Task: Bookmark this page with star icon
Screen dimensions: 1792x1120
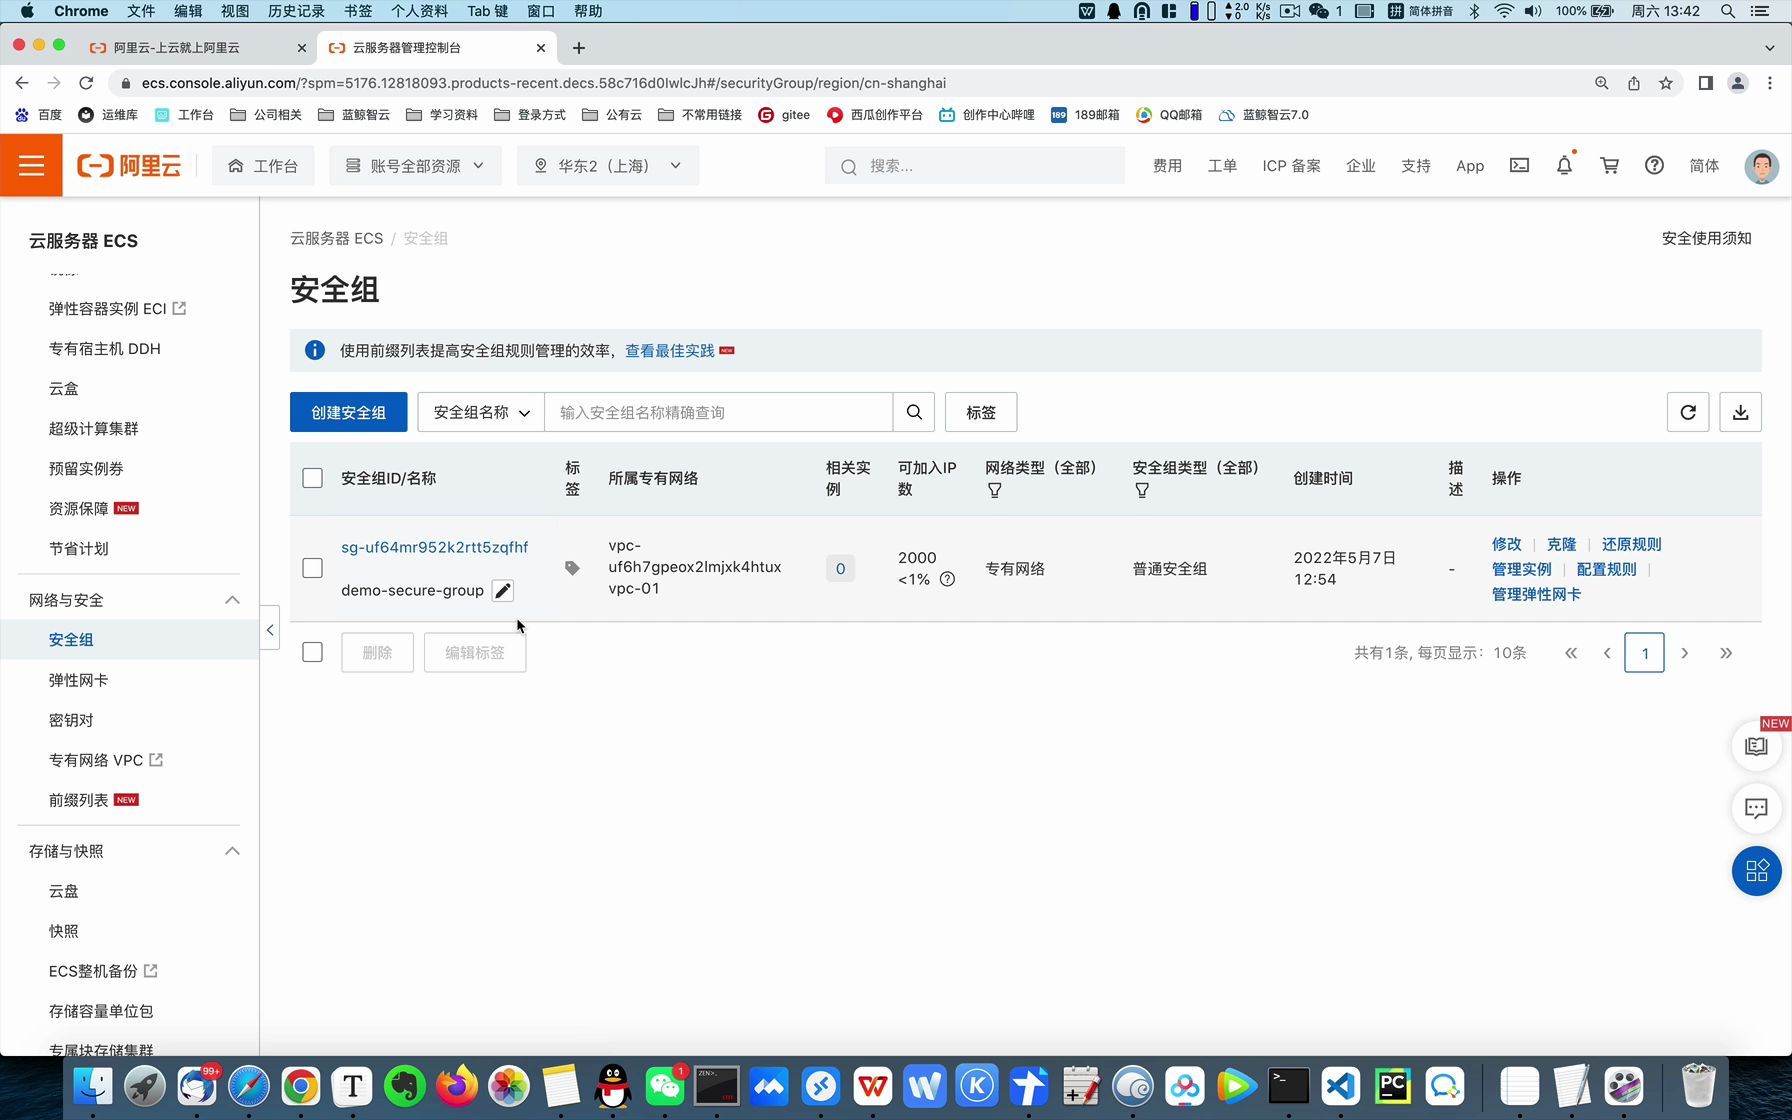Action: pos(1666,83)
